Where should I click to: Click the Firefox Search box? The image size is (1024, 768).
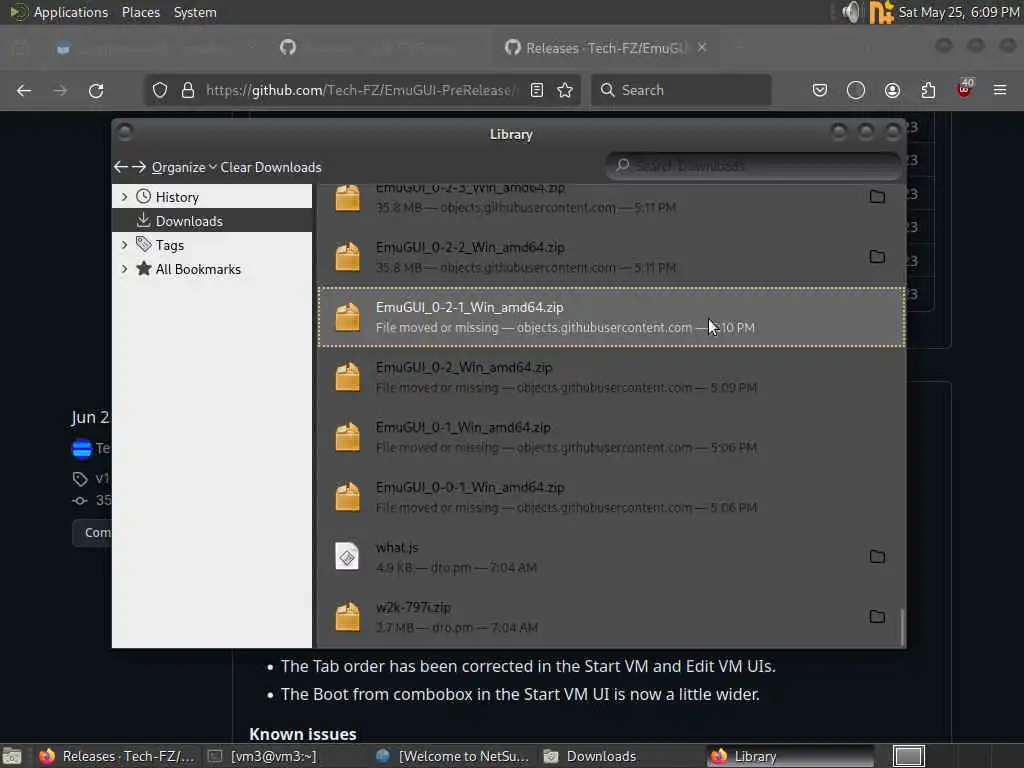(x=681, y=90)
